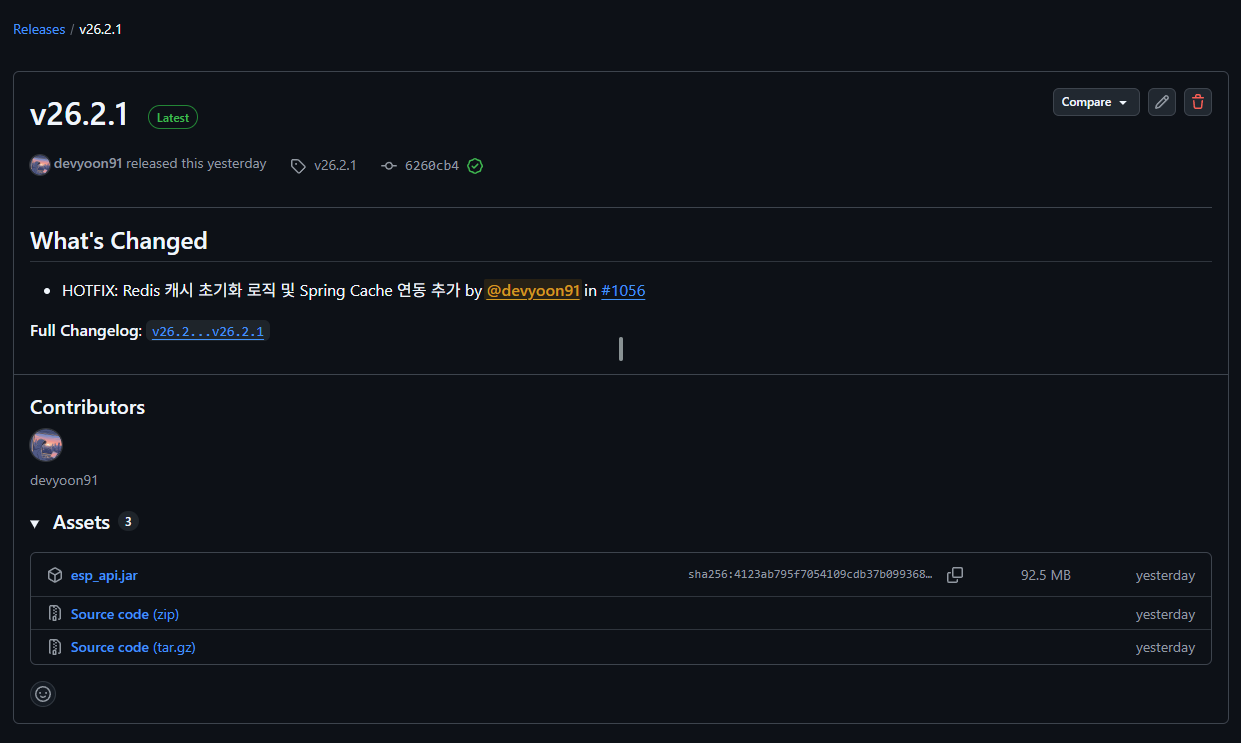Click the sha256:4123ab795f... checksum text
Image resolution: width=1241 pixels, height=743 pixels.
810,575
